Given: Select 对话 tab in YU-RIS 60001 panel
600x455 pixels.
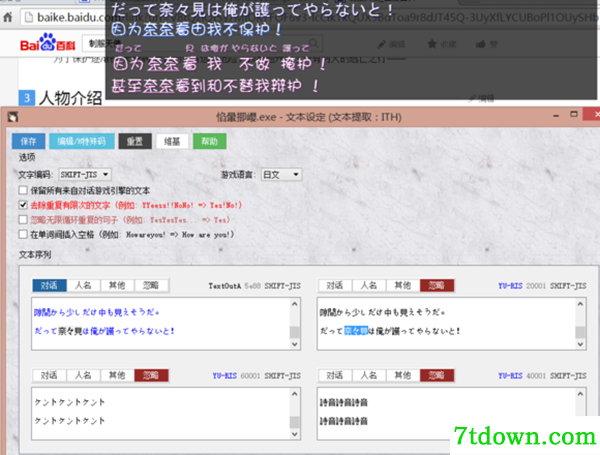Looking at the screenshot, I should (49, 375).
